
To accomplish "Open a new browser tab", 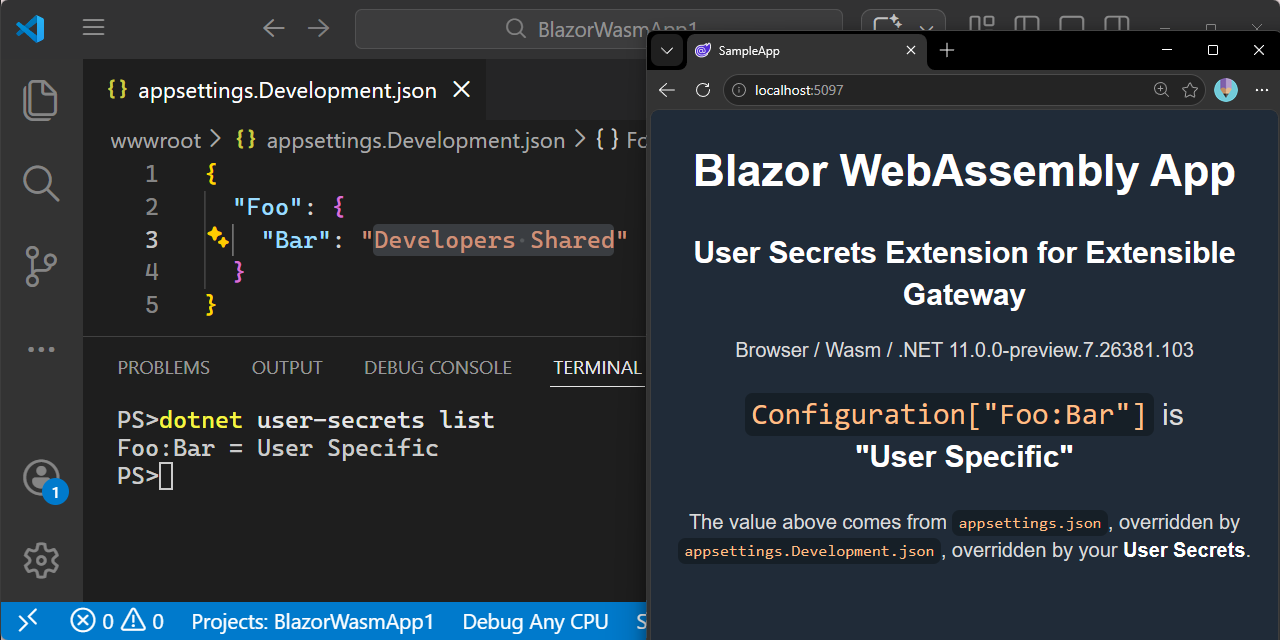I will [x=947, y=50].
